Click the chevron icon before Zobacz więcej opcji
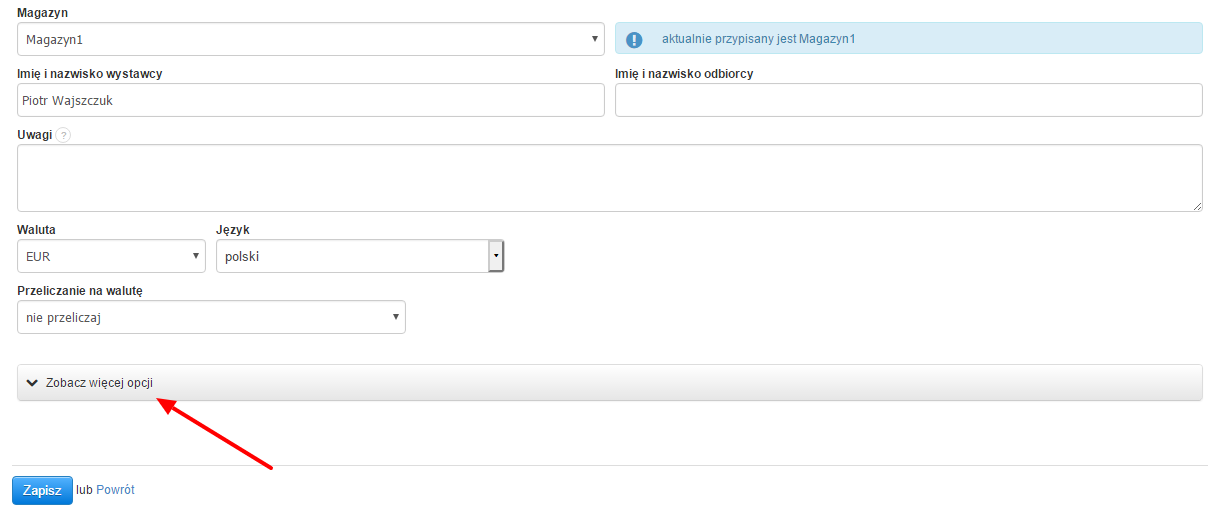Viewport: 1215px width, 509px height. point(32,383)
